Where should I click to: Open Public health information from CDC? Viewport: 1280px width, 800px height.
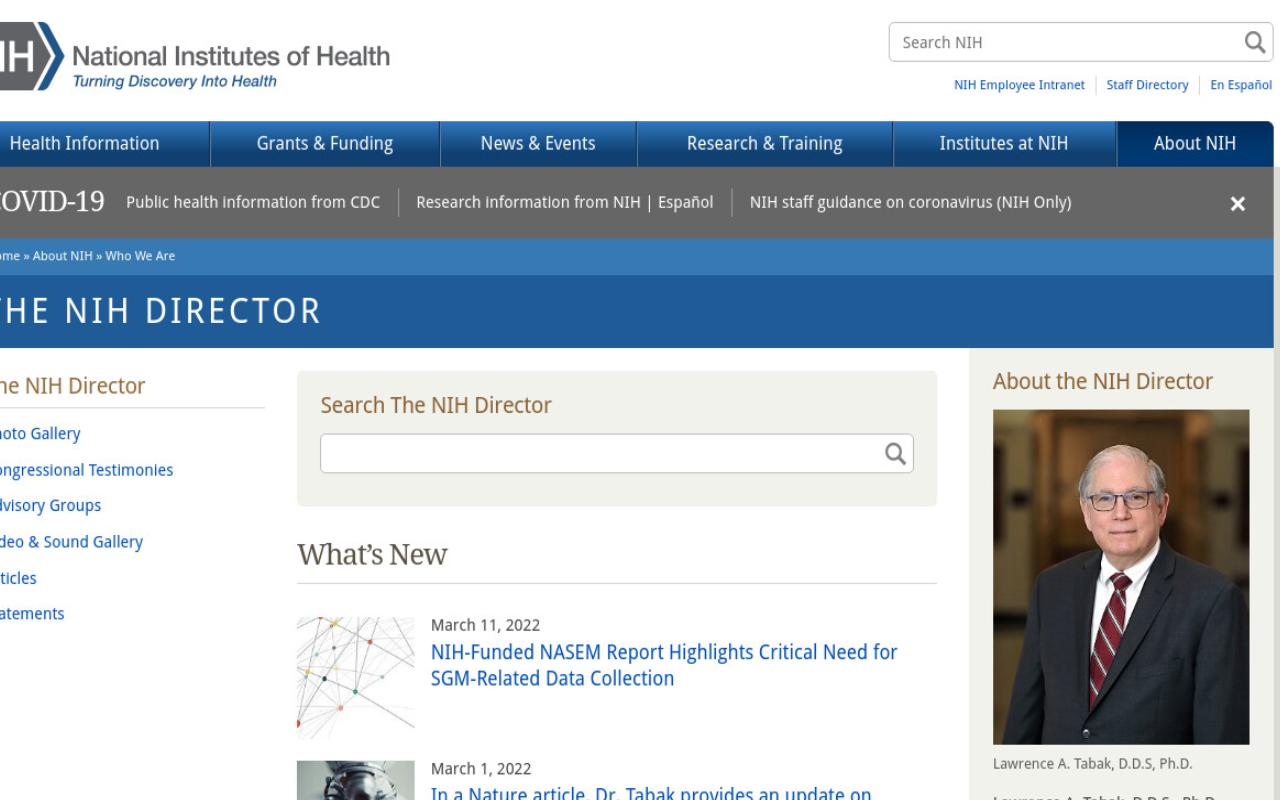[253, 202]
